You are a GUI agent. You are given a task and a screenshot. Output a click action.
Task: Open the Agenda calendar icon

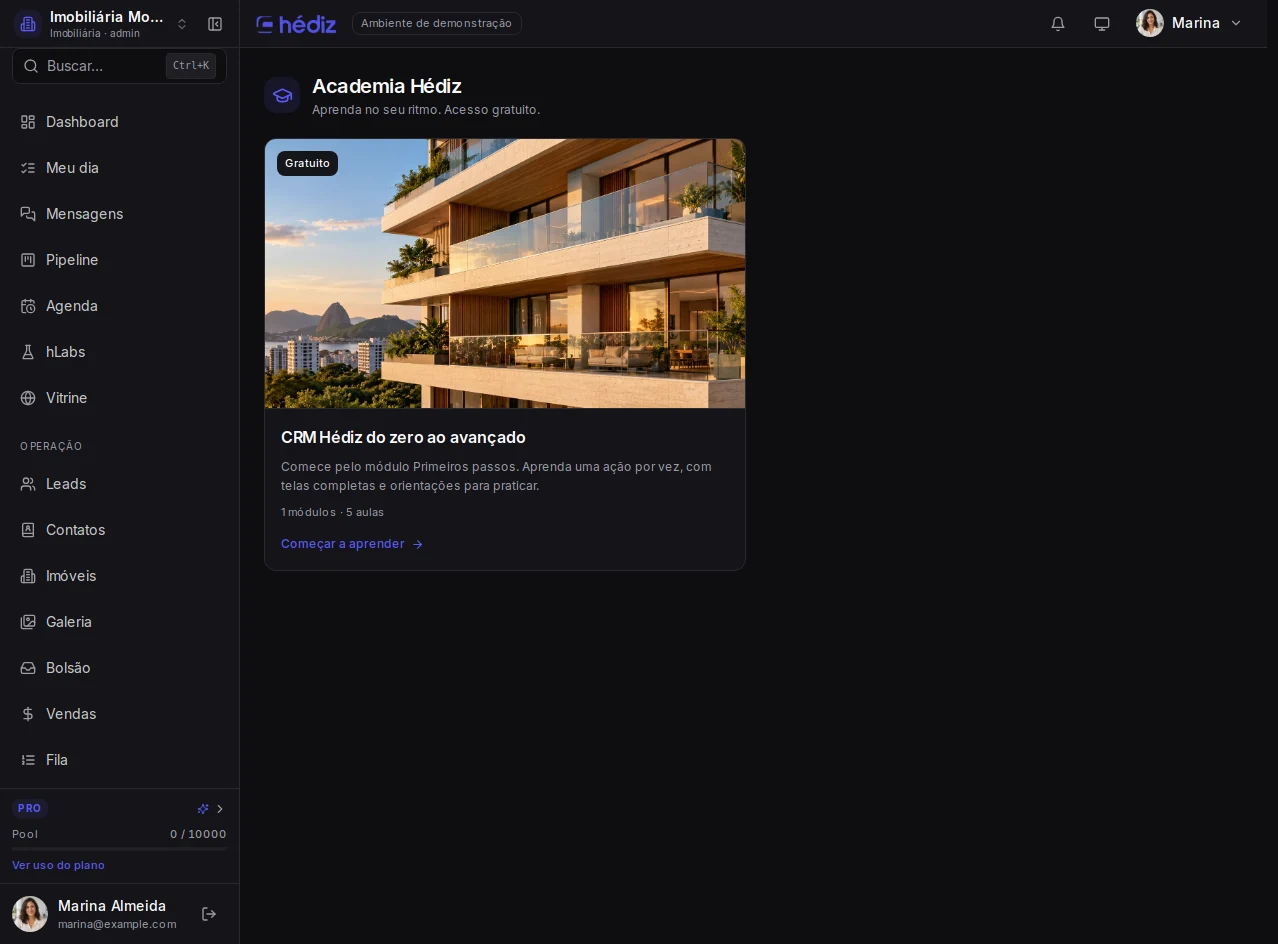[x=28, y=306]
